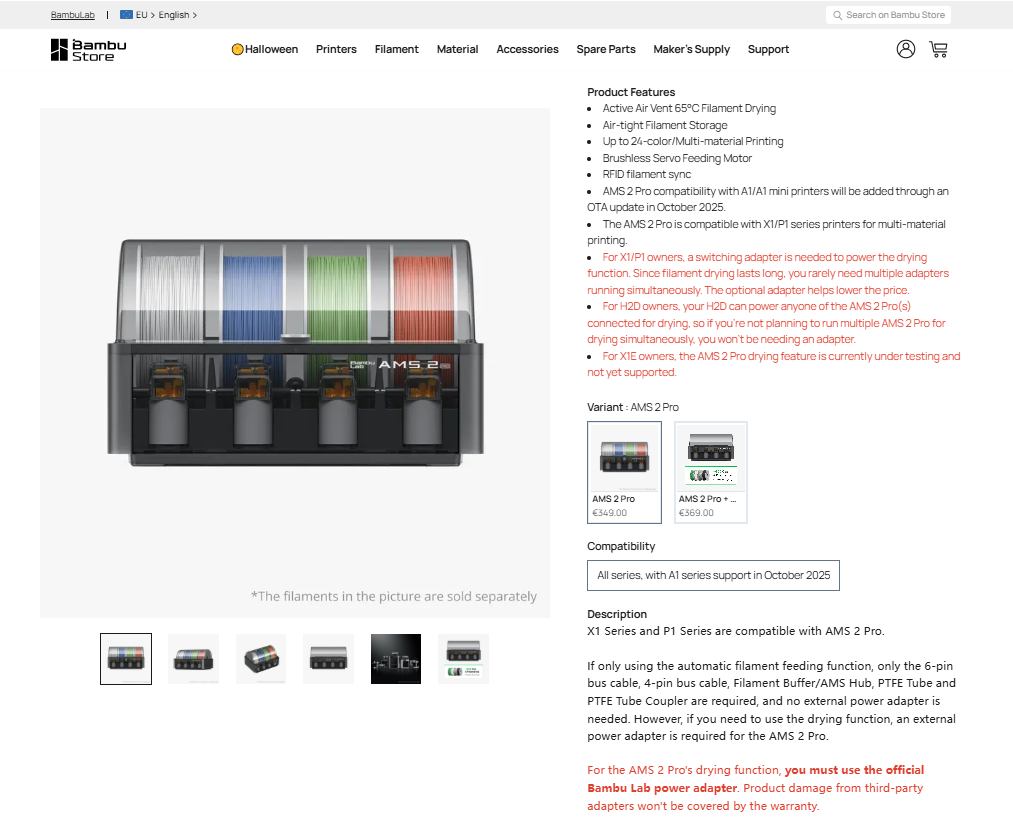Open the Halloween menu item
This screenshot has width=1013, height=818.
(265, 49)
